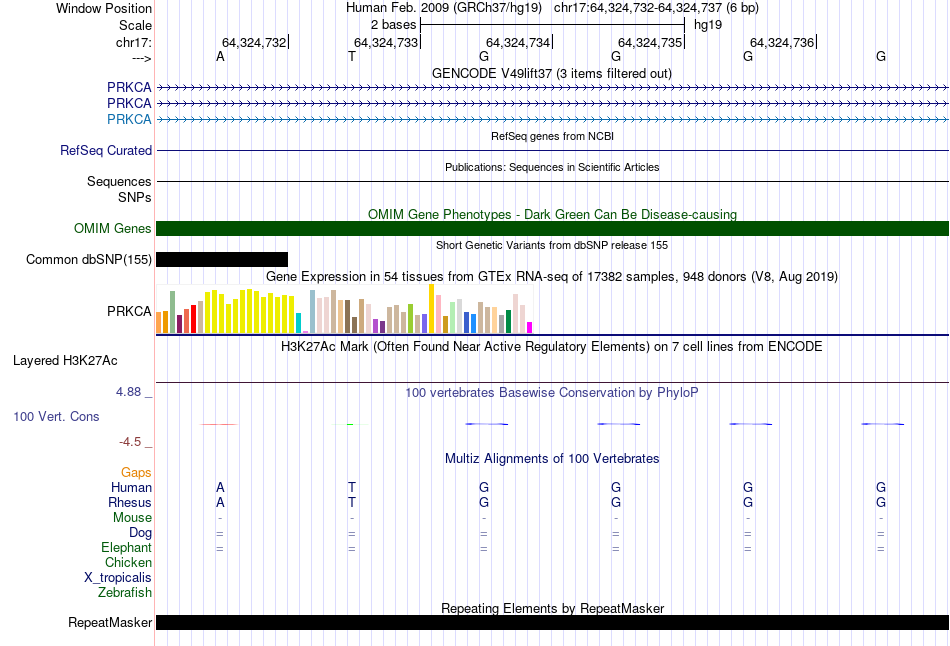This screenshot has height=646, width=950.
Task: Click the 4.88 PhyloP upper scale value
Action: tap(128, 392)
